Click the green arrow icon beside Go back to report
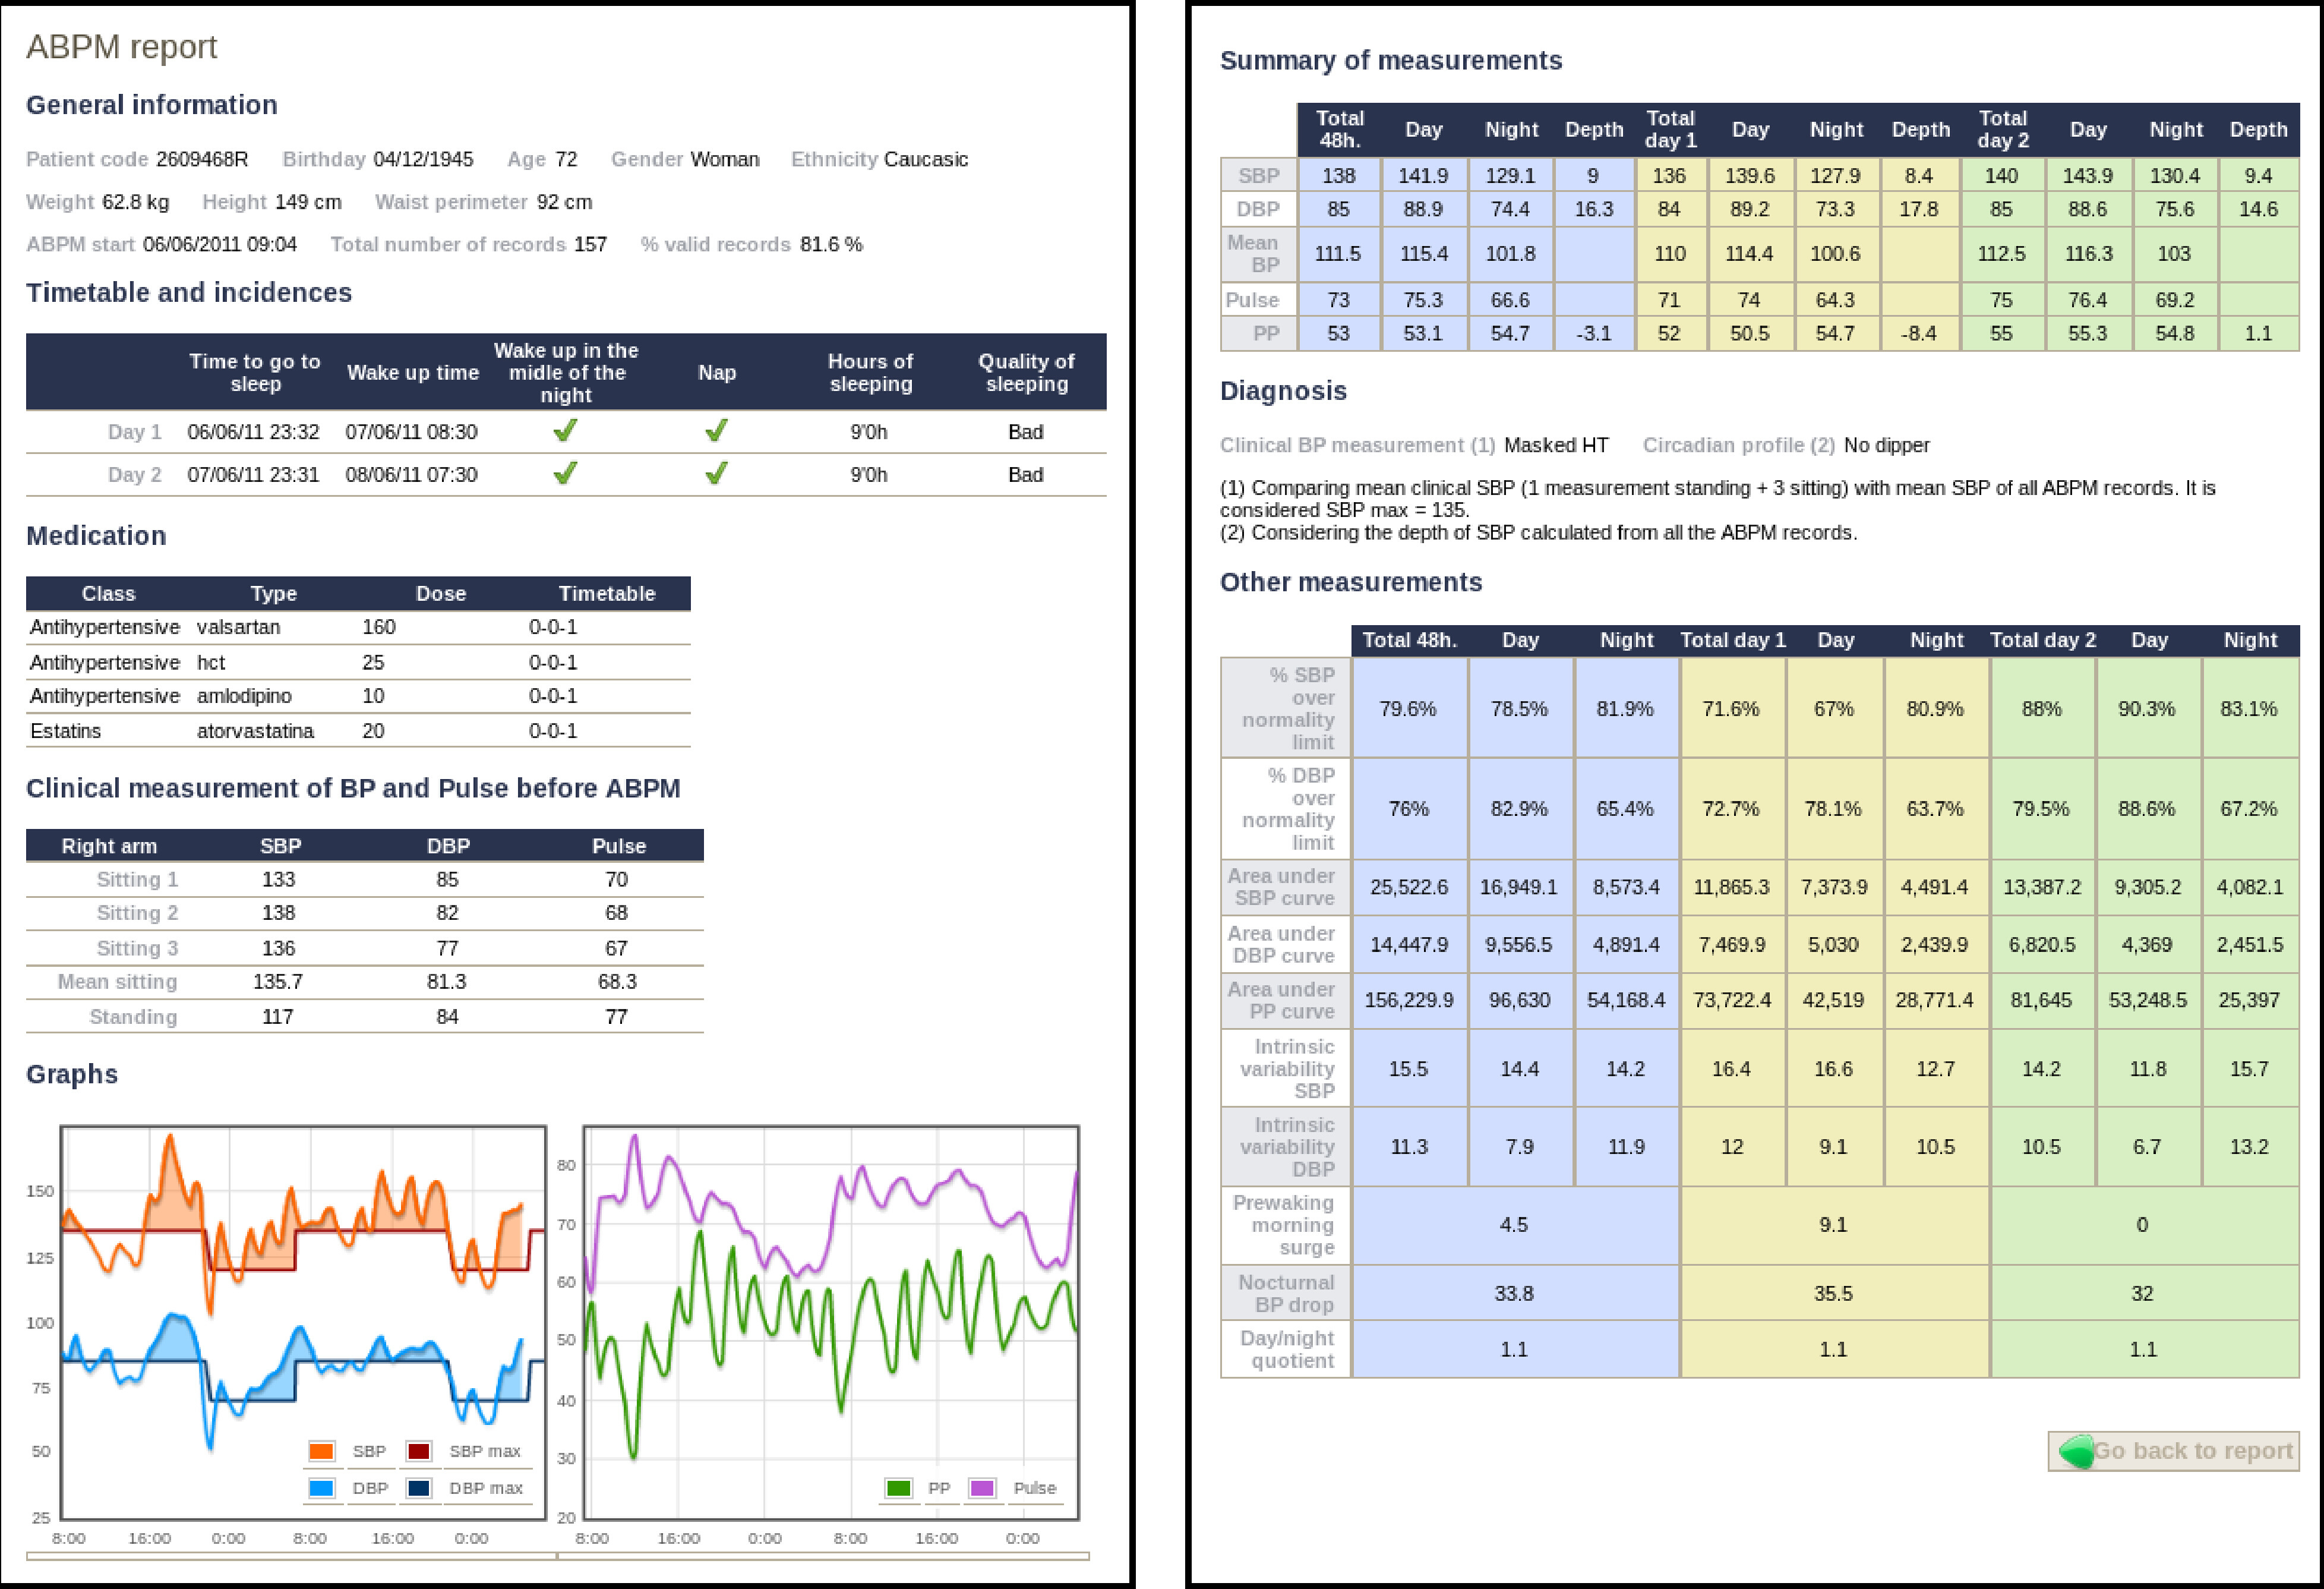 coord(2076,1451)
